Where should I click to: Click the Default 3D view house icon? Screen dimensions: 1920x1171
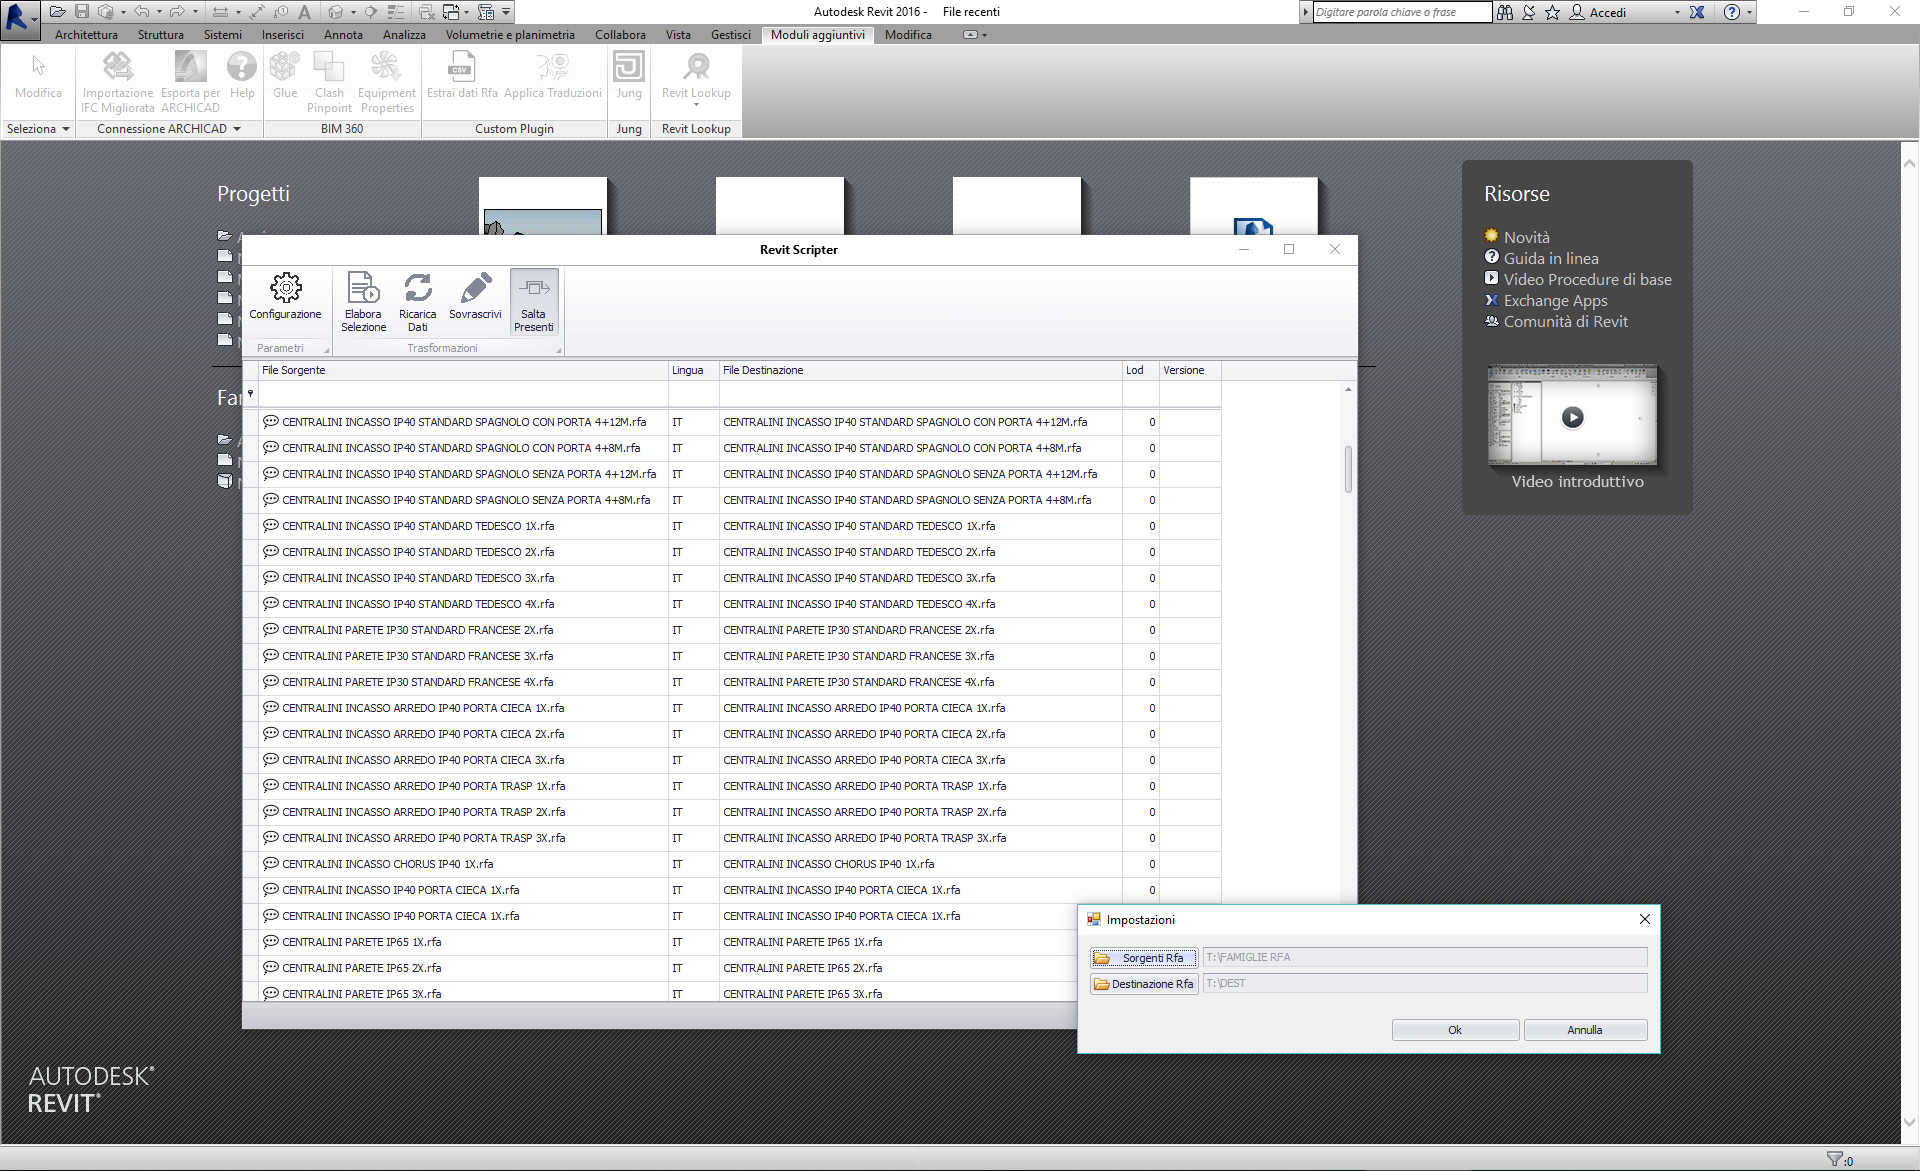[x=336, y=12]
